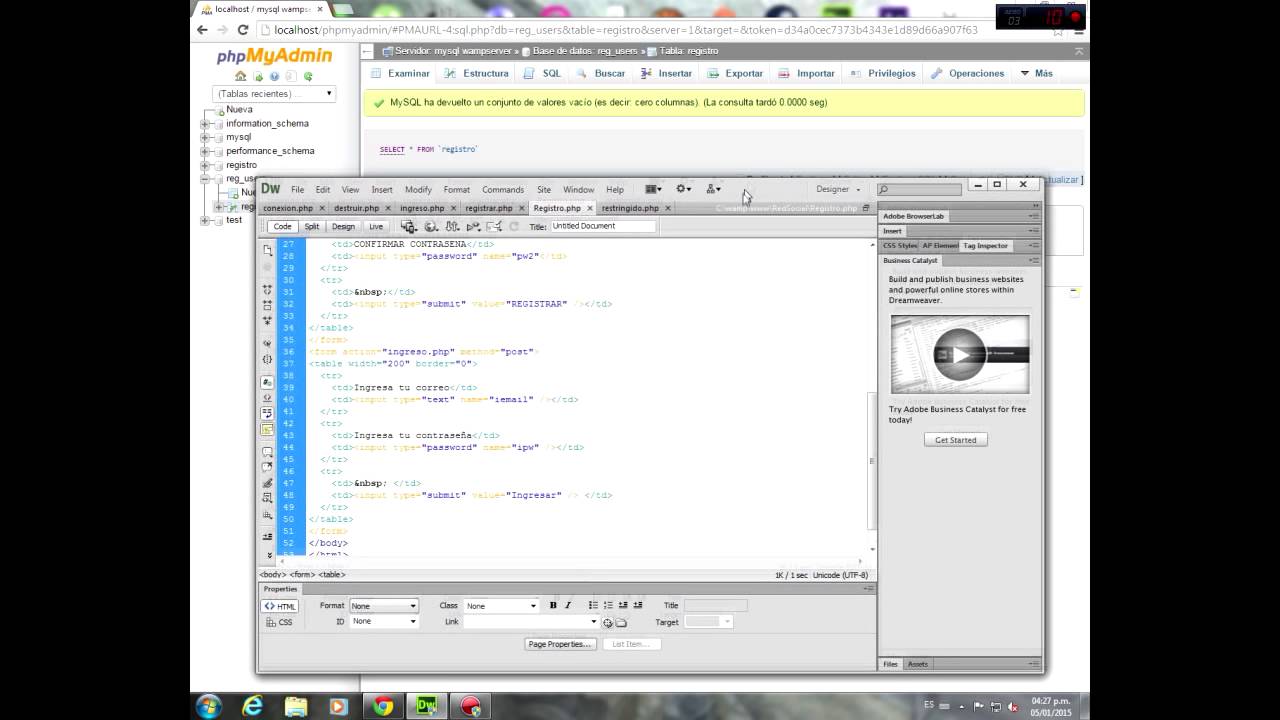Click the Windows Start button
This screenshot has height=720, width=1280.
pos(209,706)
